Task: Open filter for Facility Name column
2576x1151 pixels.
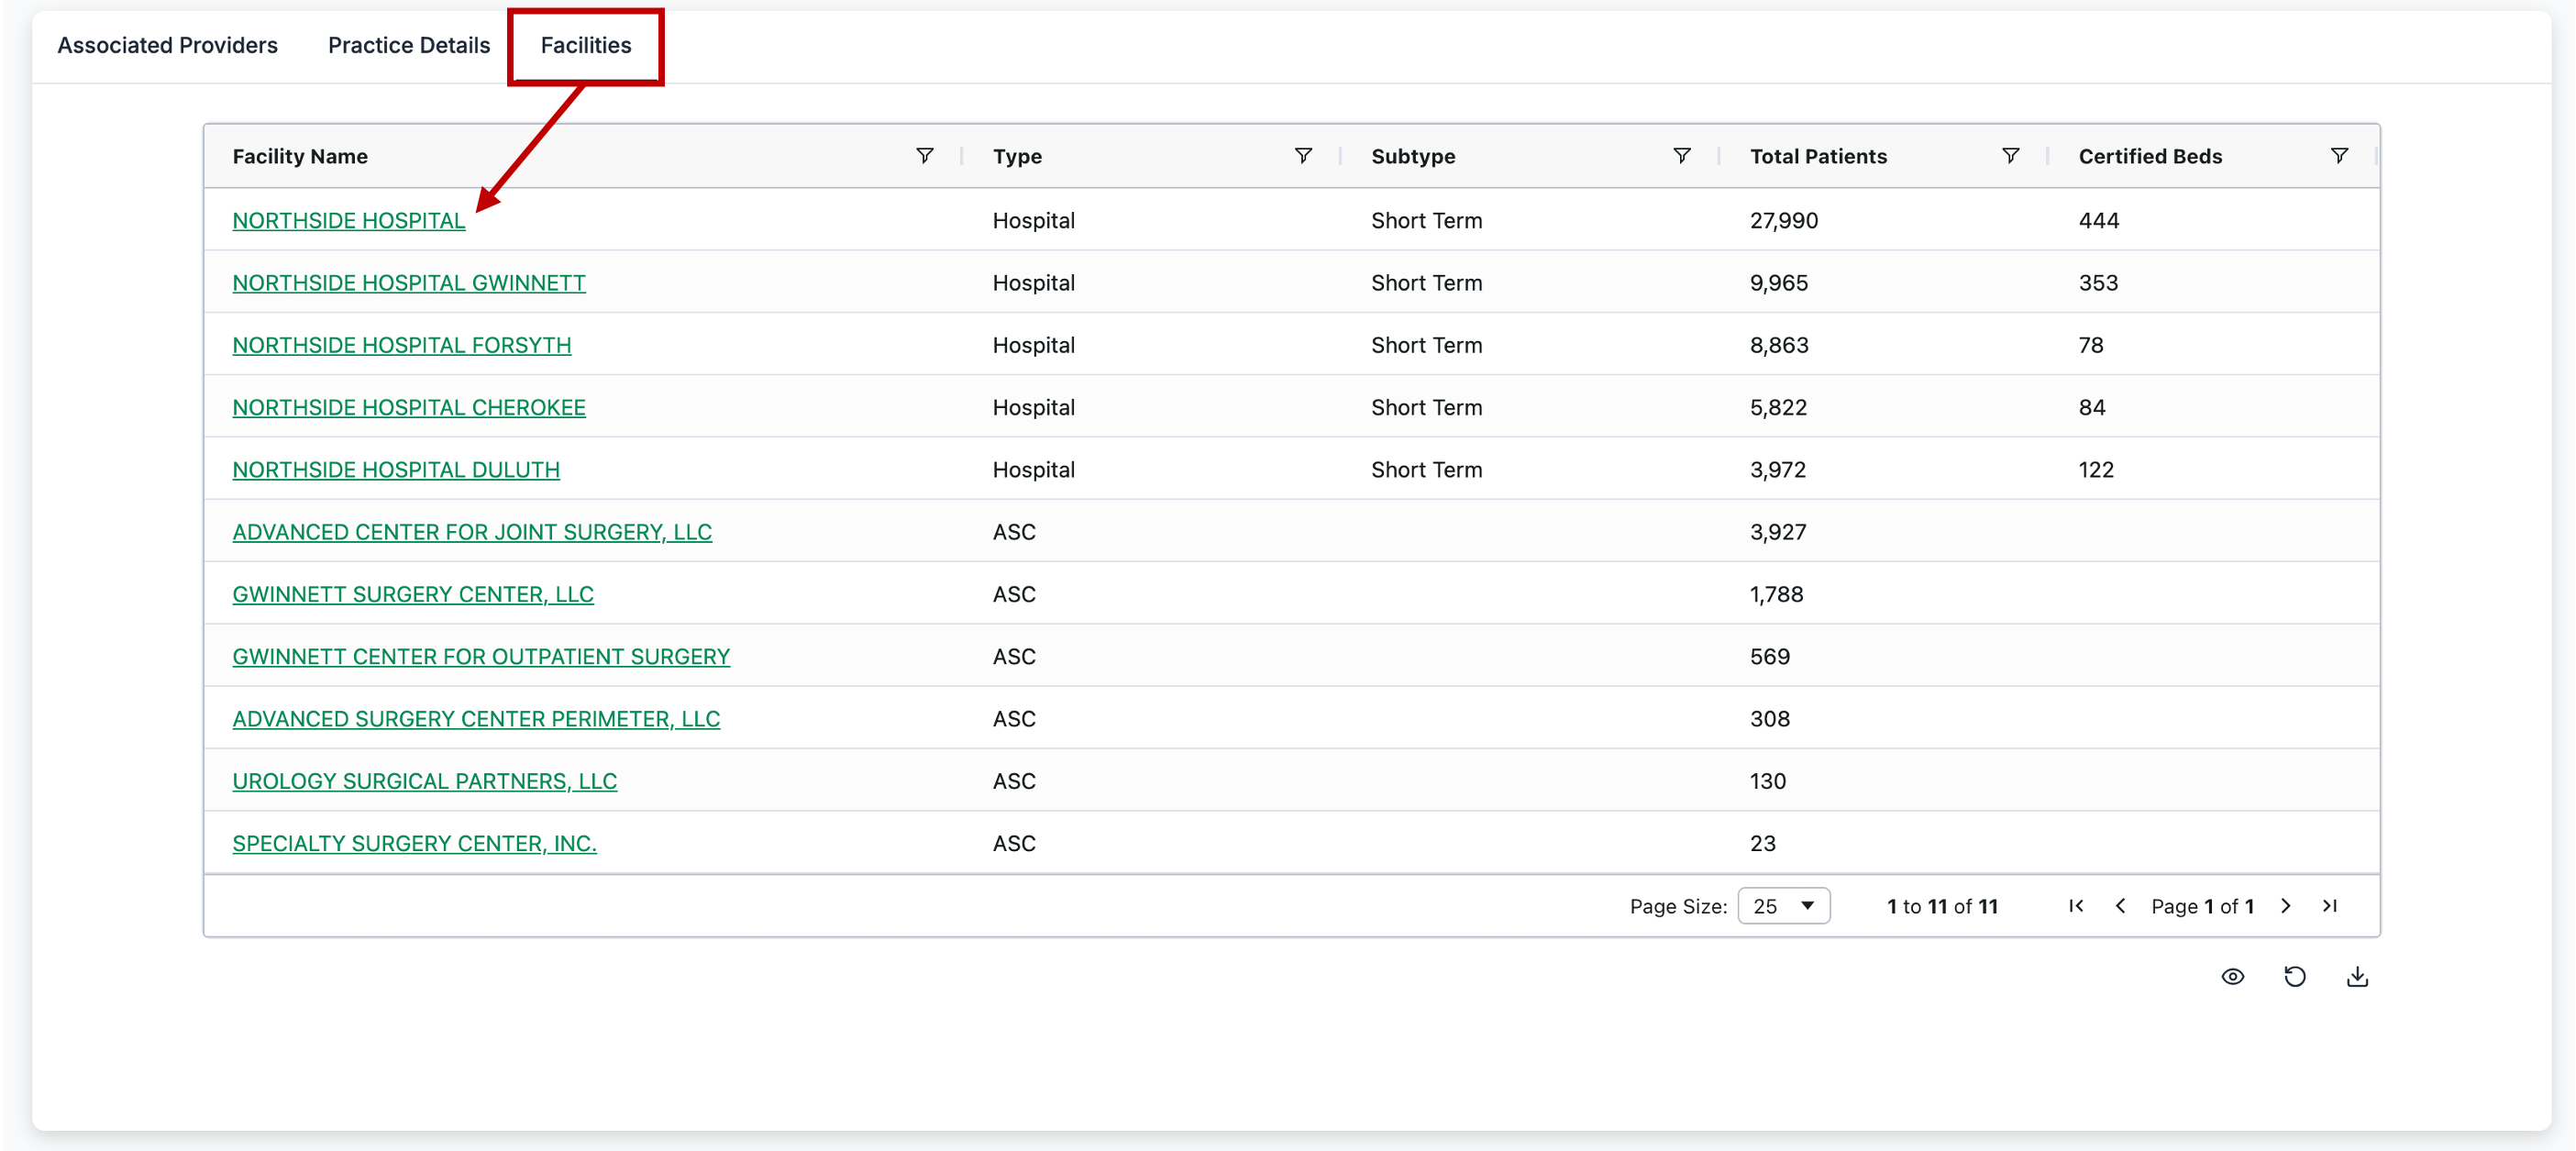Action: pos(924,156)
